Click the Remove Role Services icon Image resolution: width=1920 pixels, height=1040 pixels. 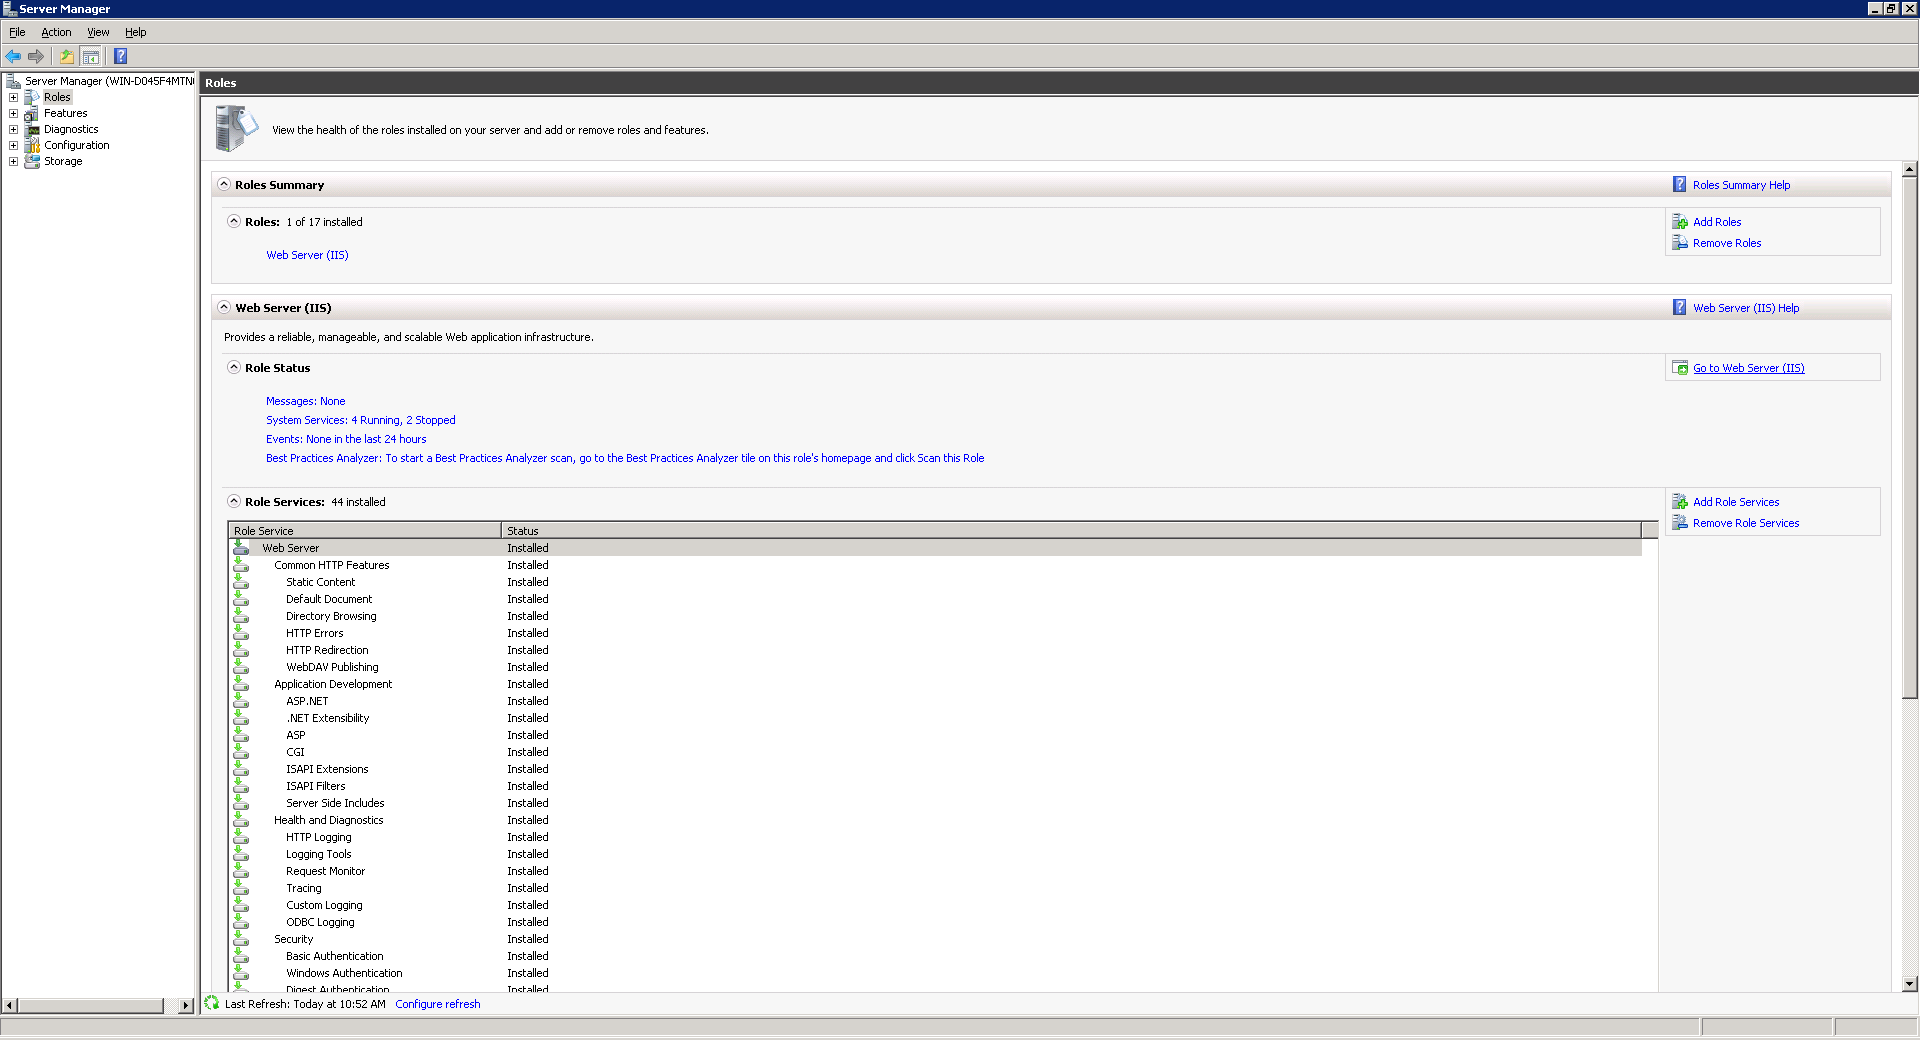pos(1680,522)
